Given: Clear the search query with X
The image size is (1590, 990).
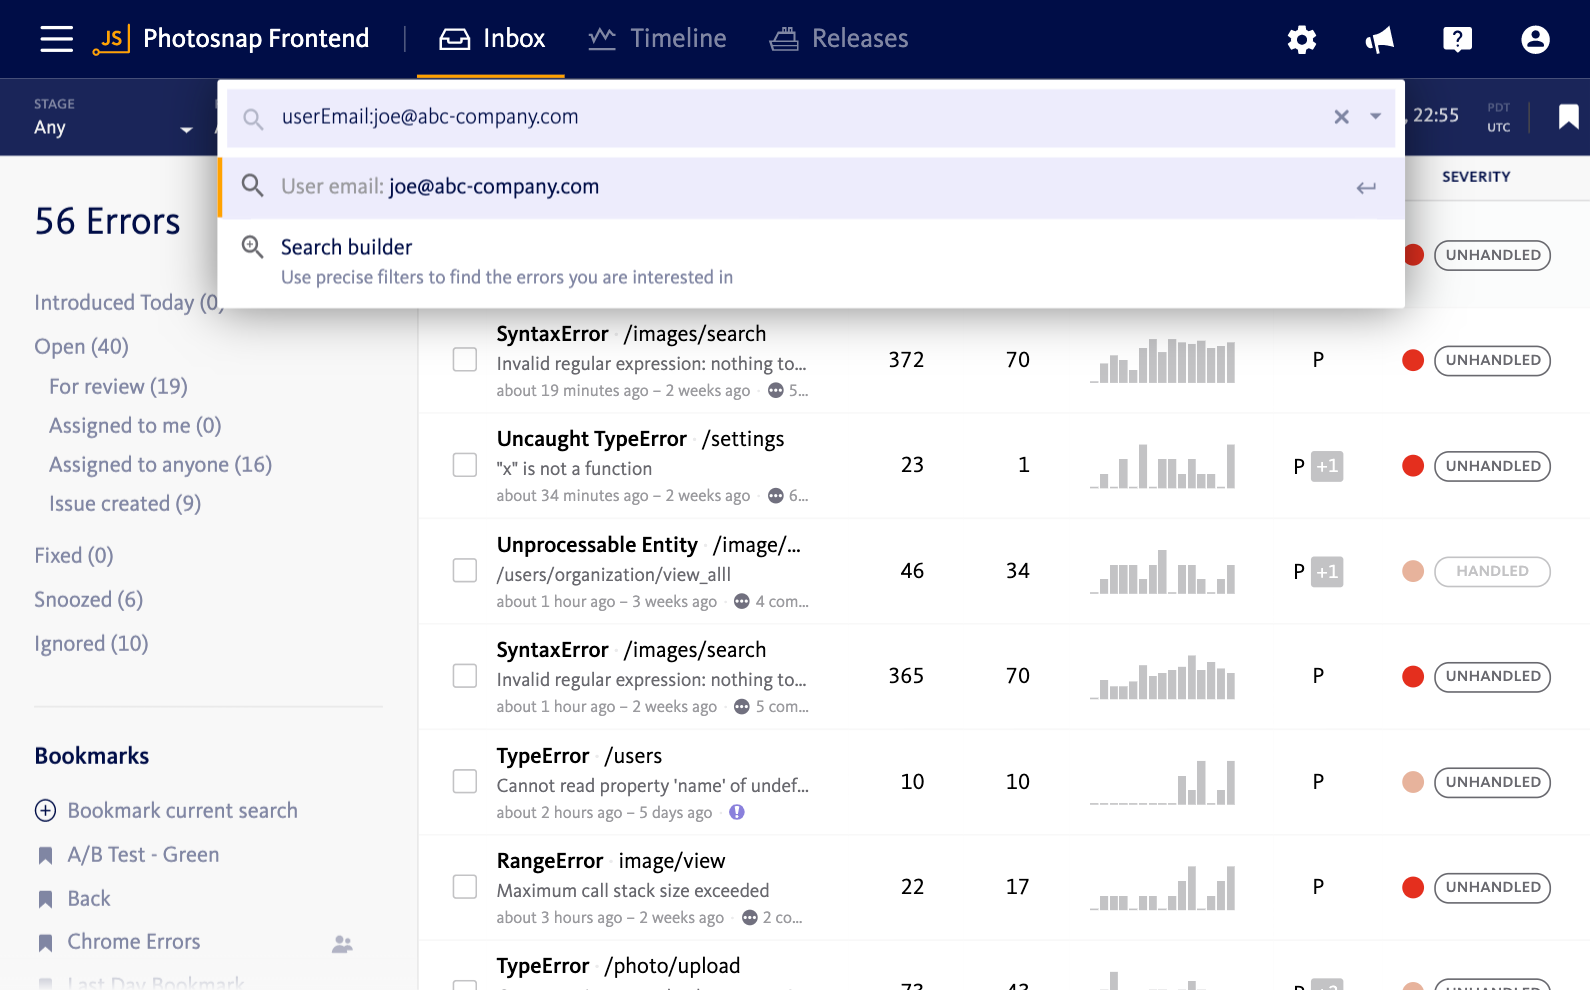Looking at the screenshot, I should point(1341,117).
